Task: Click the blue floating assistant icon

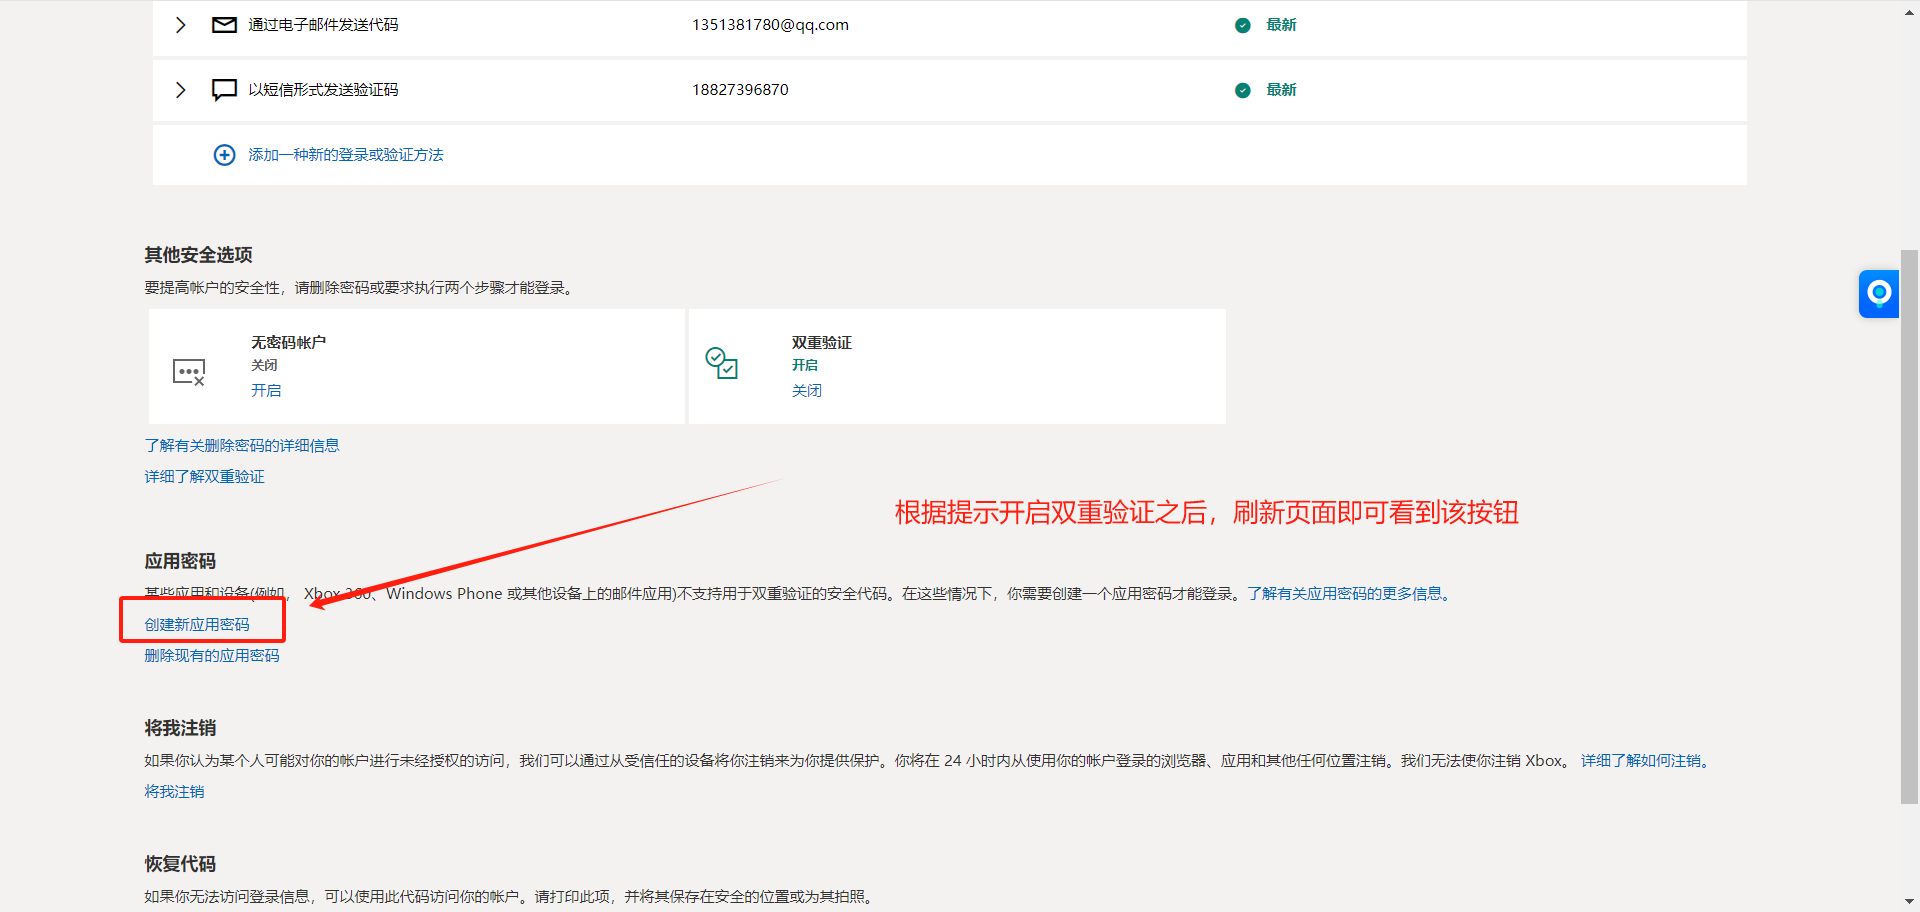Action: click(x=1879, y=293)
